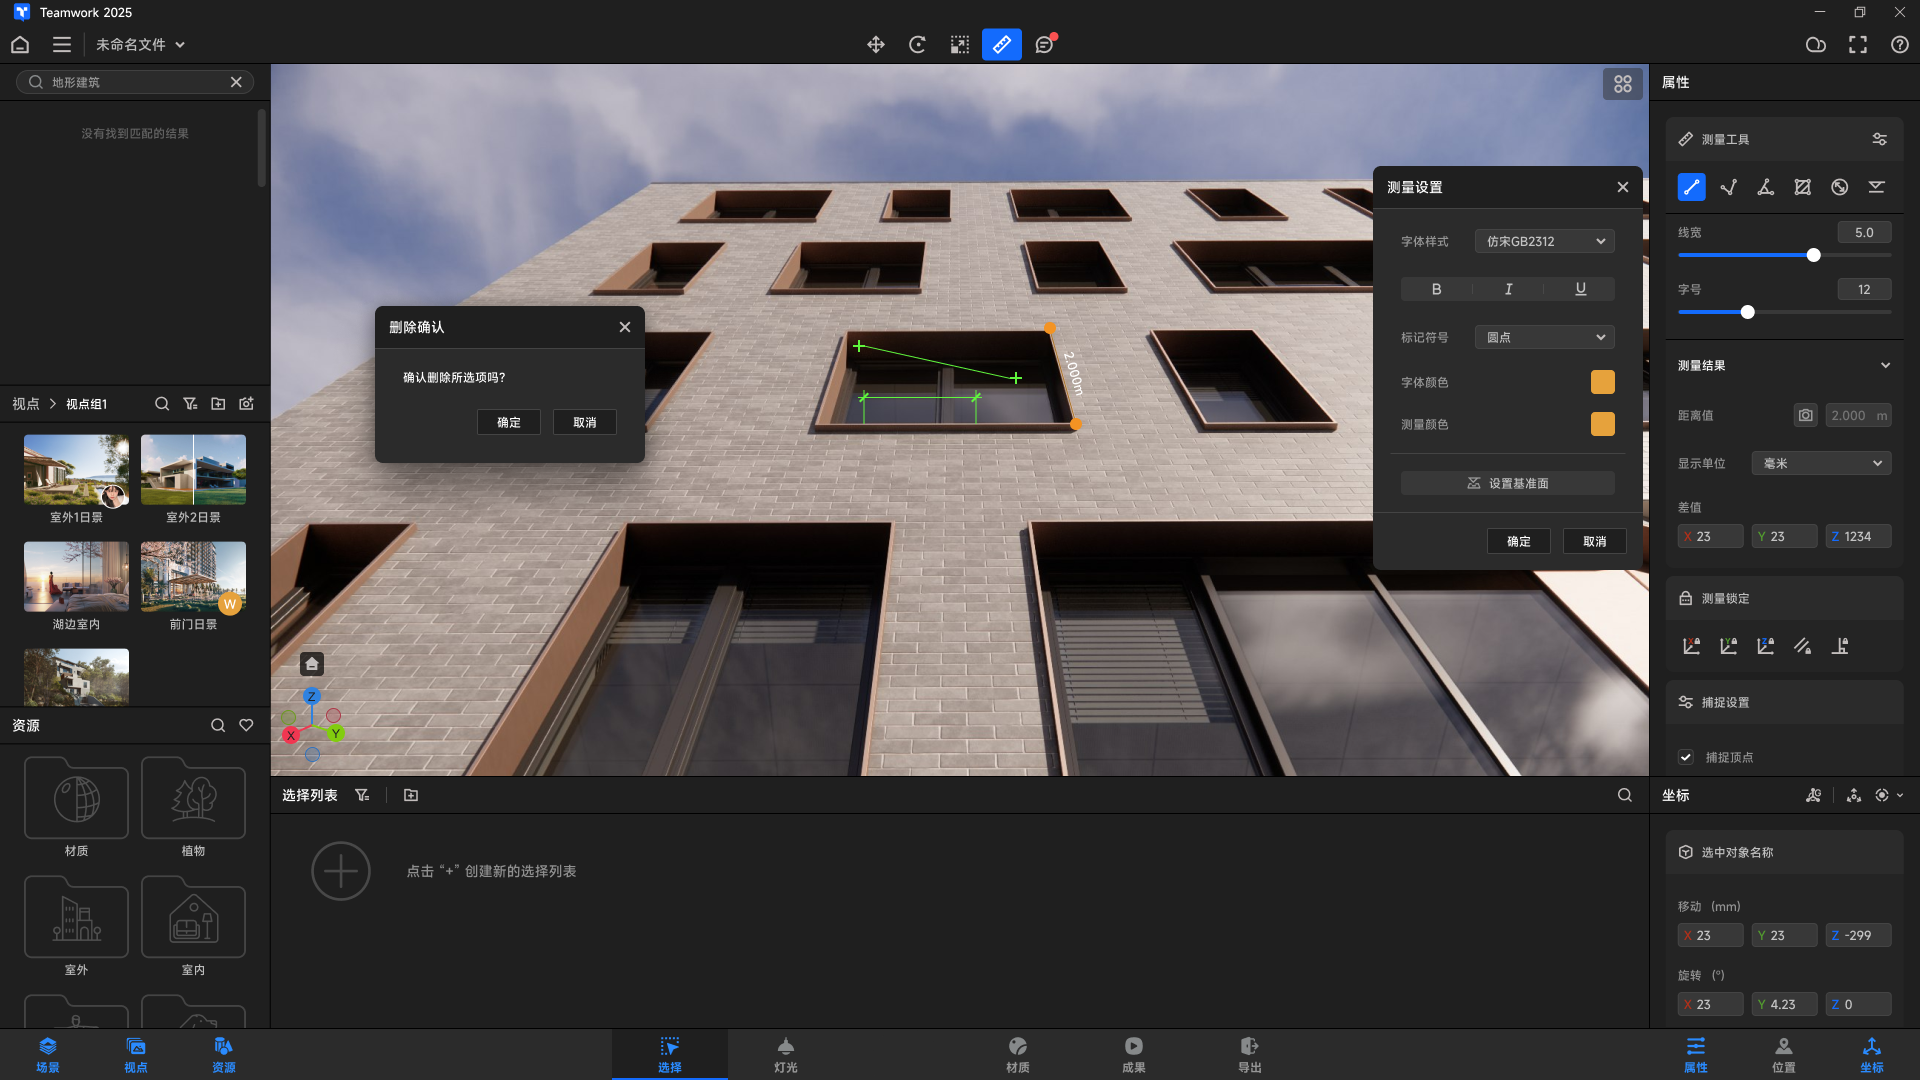Confirm deletion with 确定 button

(509, 422)
